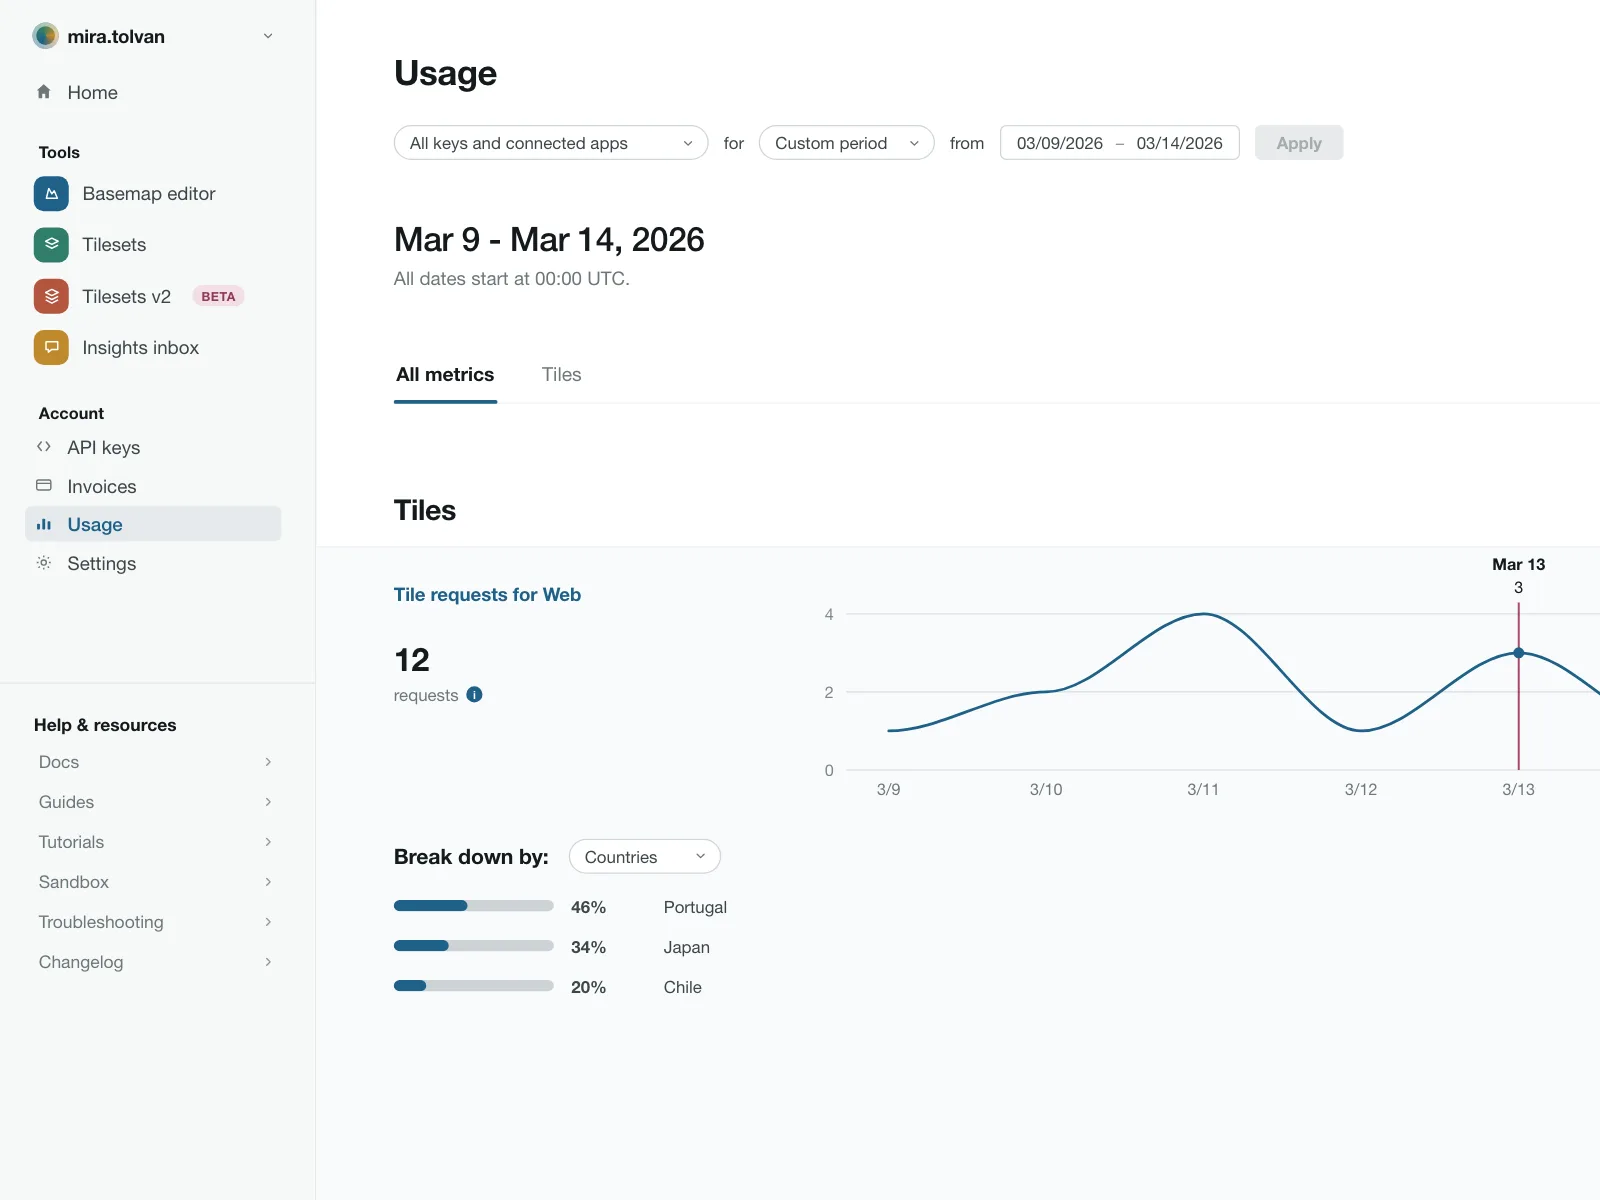The height and width of the screenshot is (1200, 1600).
Task: Click the 3/11 x-axis date label
Action: 1203,790
